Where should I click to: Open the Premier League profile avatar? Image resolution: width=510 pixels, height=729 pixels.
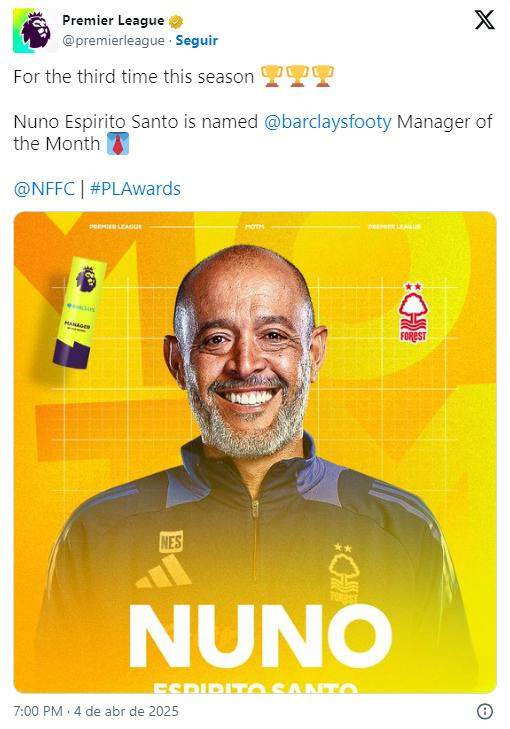(35, 31)
